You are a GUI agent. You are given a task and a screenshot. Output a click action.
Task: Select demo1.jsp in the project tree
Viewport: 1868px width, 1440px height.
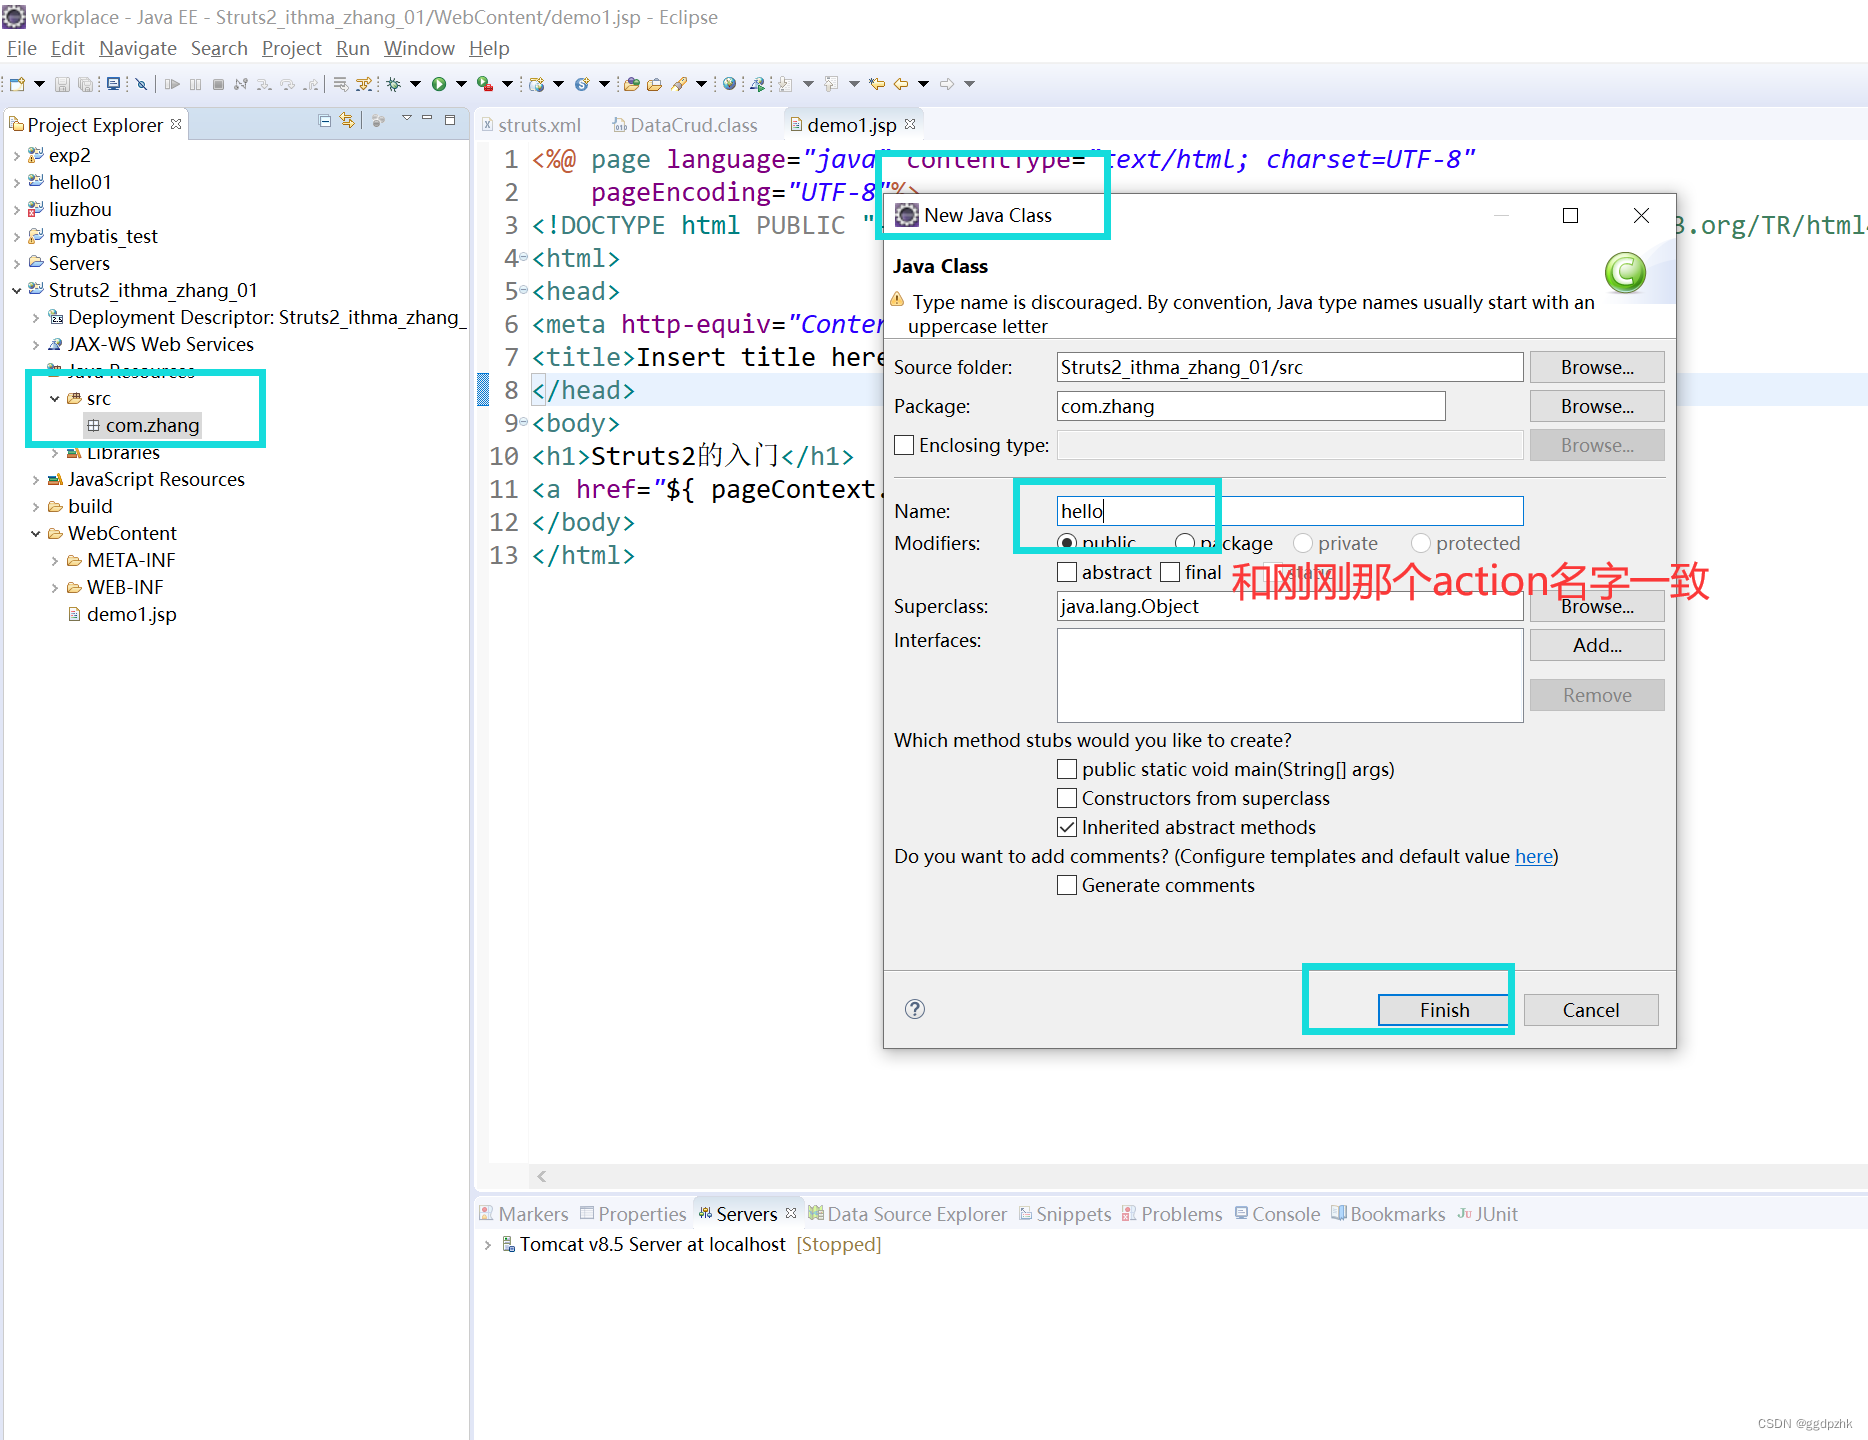coord(122,615)
